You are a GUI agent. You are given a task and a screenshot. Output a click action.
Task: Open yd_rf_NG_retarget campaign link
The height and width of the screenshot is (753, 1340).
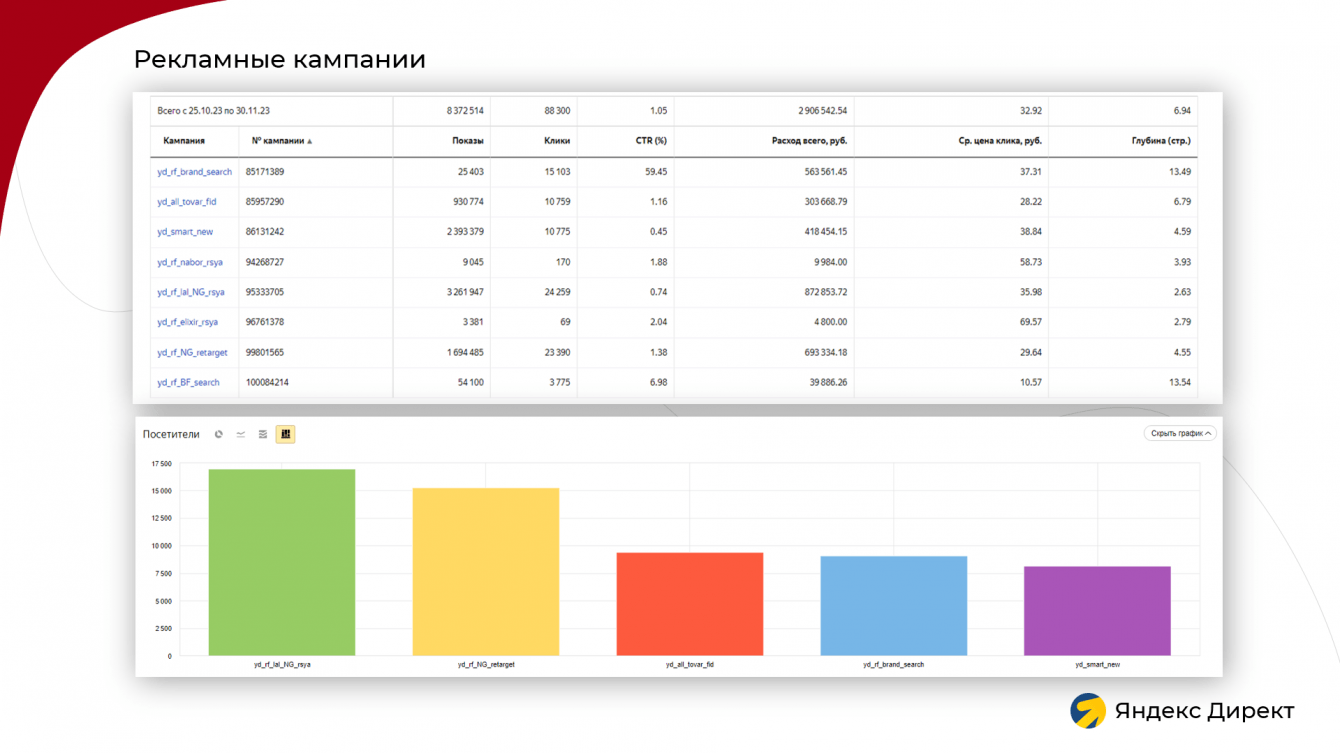[x=192, y=352]
